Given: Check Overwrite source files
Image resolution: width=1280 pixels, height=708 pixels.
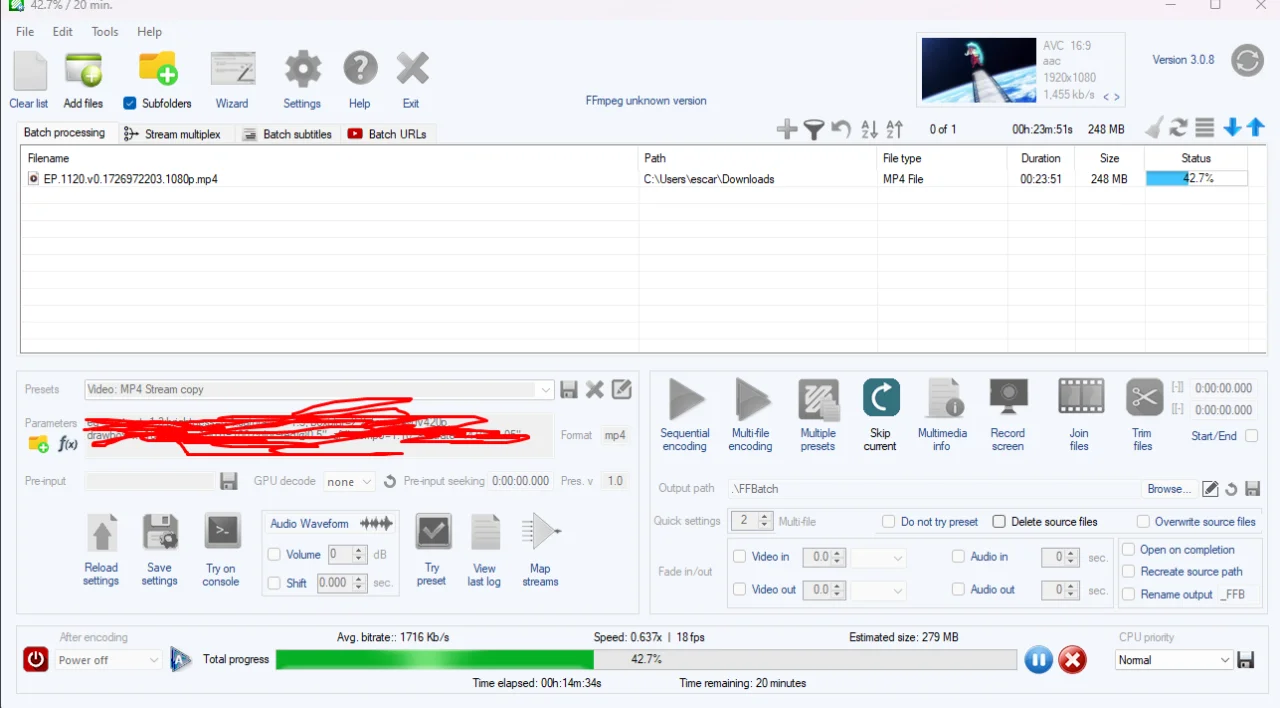Looking at the screenshot, I should coord(1144,522).
